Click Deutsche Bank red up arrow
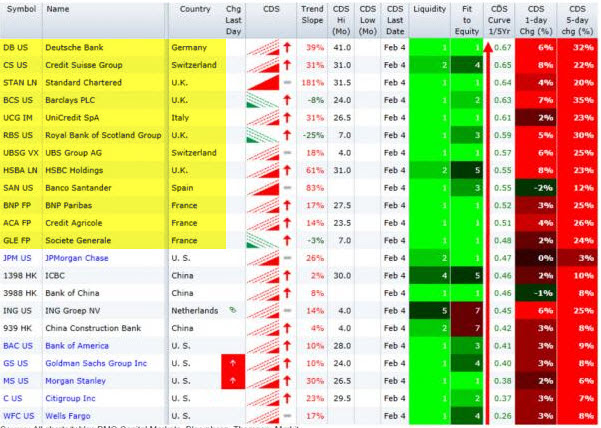 click(287, 48)
